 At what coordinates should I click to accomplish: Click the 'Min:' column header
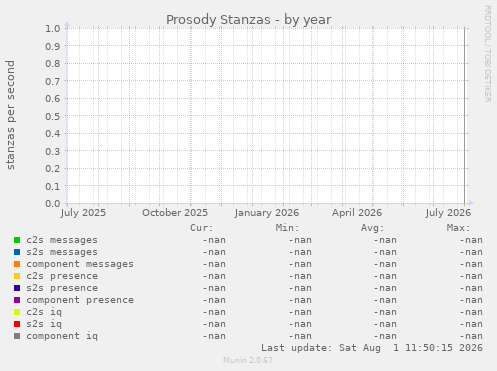[x=287, y=228]
